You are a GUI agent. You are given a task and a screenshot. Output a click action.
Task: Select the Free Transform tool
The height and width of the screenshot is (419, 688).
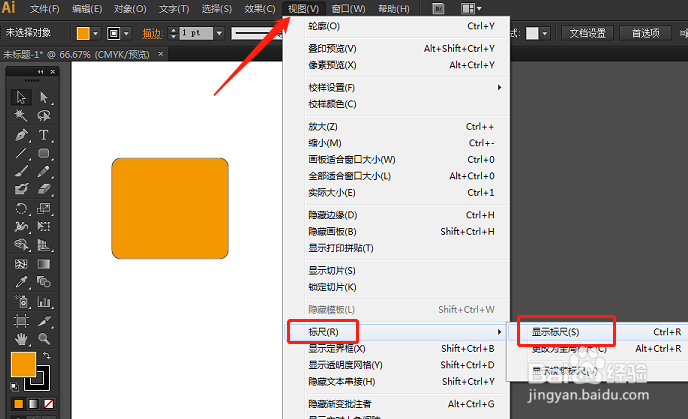pyautogui.click(x=43, y=226)
